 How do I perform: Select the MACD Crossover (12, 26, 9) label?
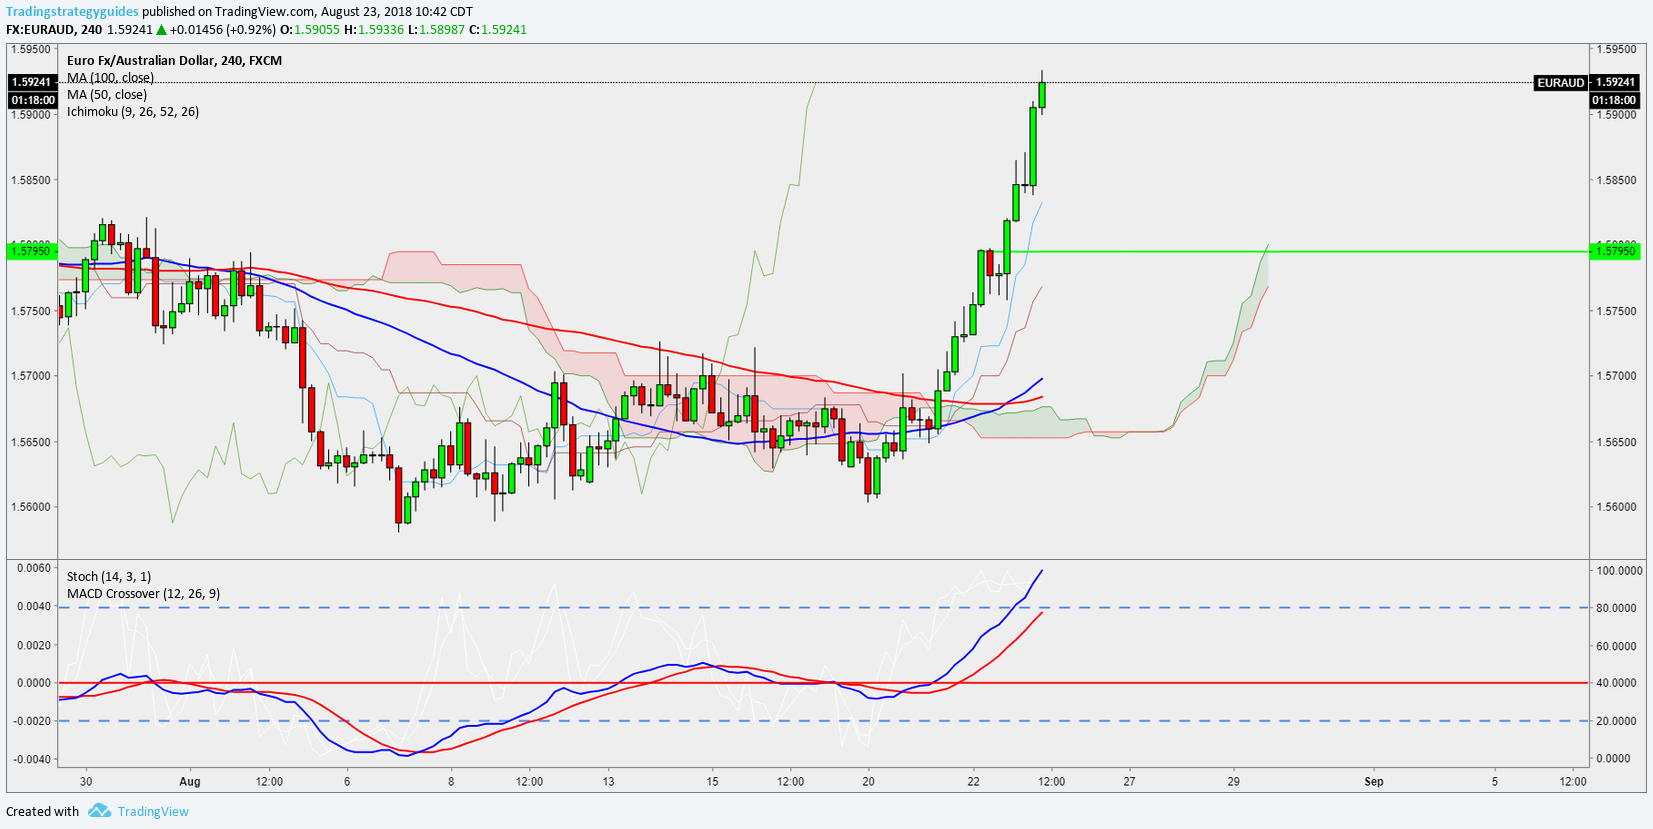(143, 594)
